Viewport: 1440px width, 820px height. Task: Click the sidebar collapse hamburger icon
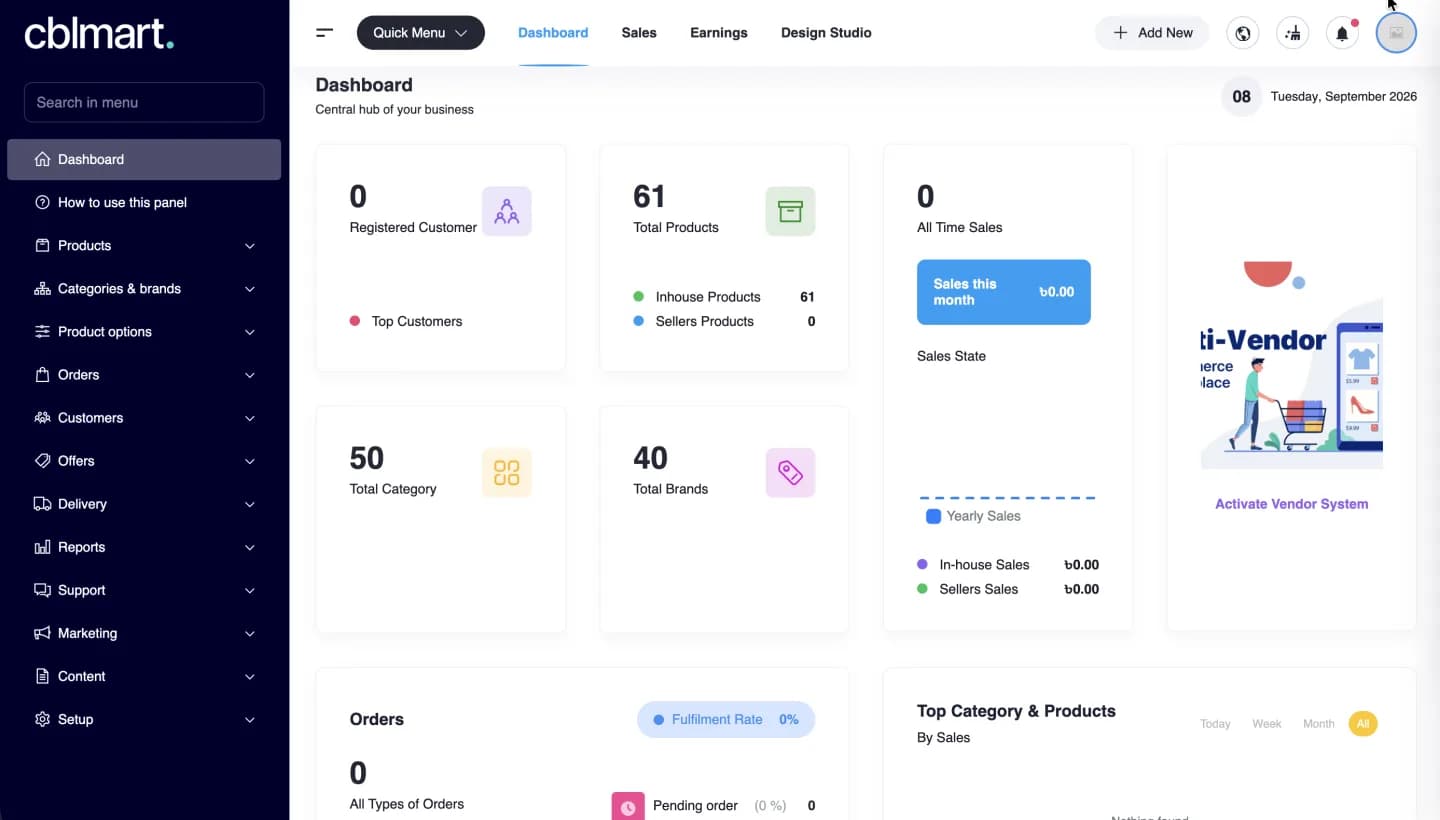[324, 33]
